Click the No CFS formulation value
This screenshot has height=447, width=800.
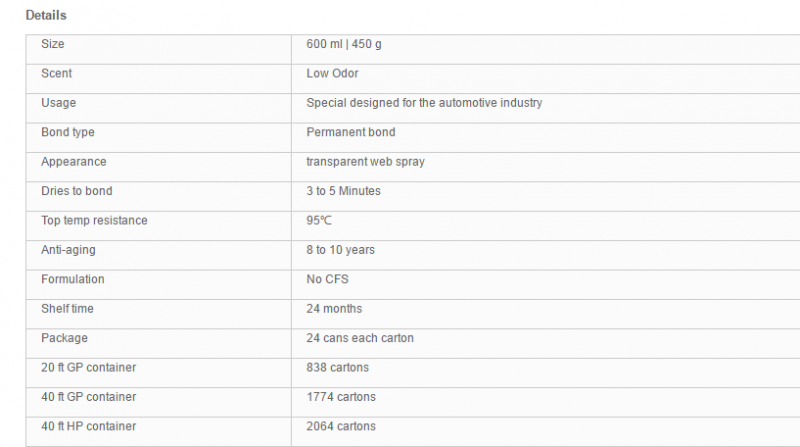327,279
